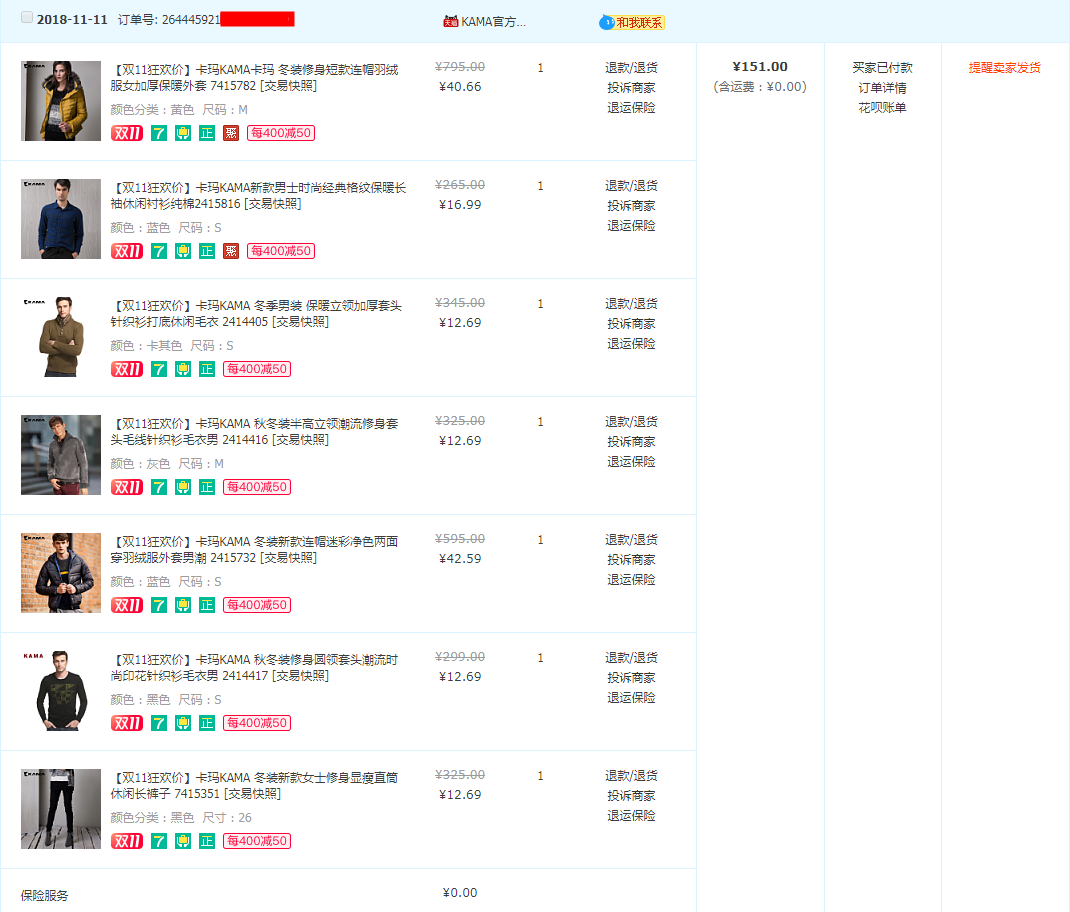Open the black printed sweater thumbnail for 2414417
Screen dimensions: 1070x912
(x=61, y=692)
